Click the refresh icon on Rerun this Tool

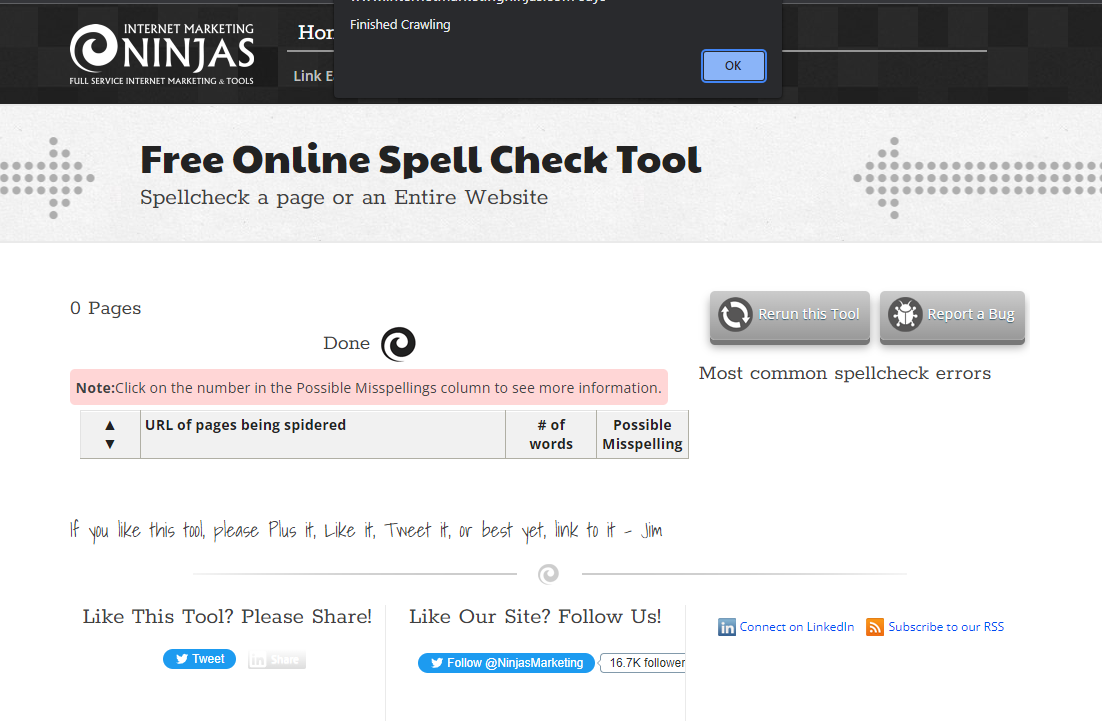pos(735,313)
